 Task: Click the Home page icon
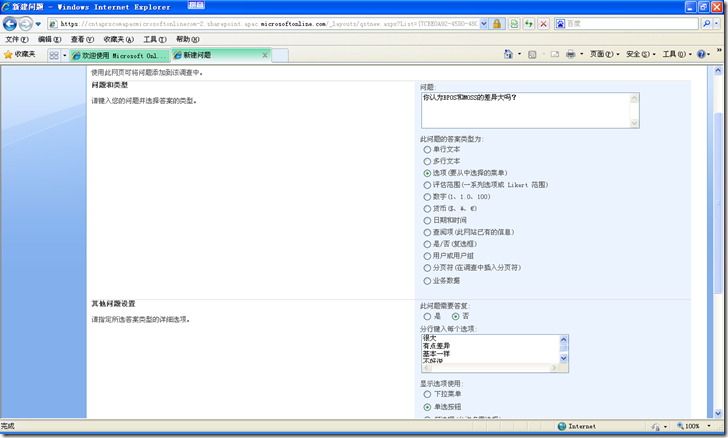(508, 54)
